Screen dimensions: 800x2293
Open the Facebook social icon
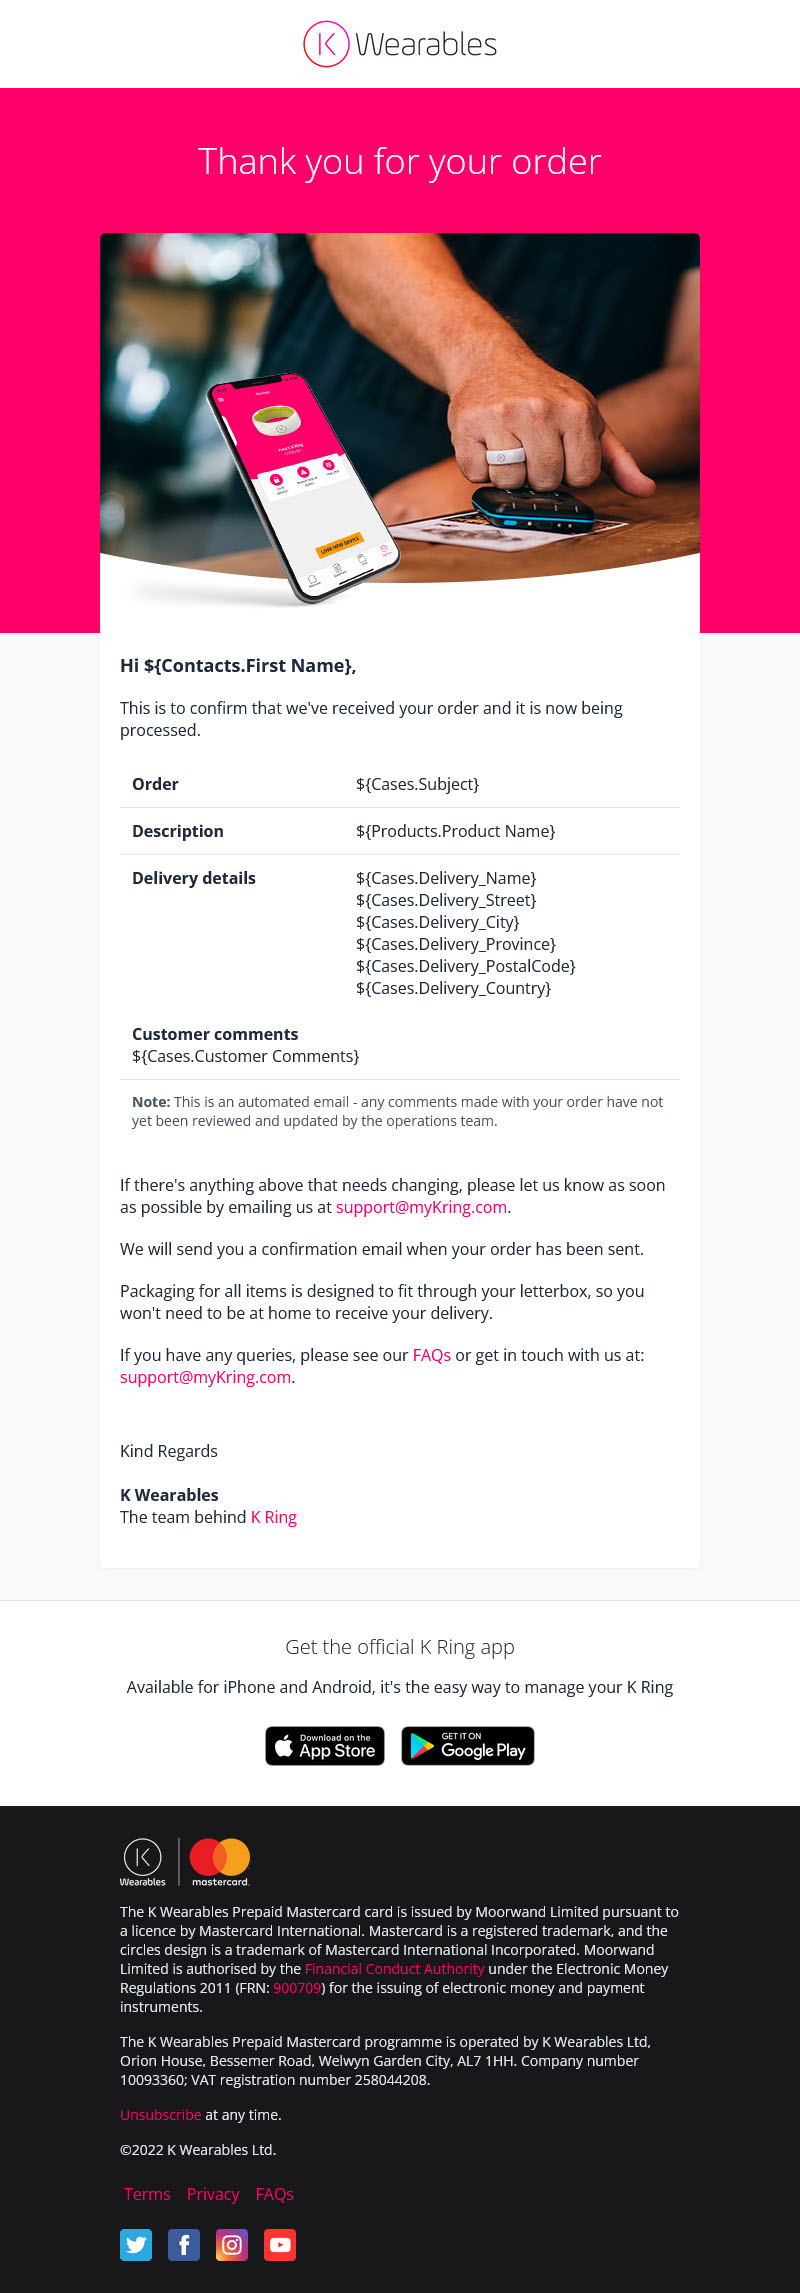(184, 2244)
